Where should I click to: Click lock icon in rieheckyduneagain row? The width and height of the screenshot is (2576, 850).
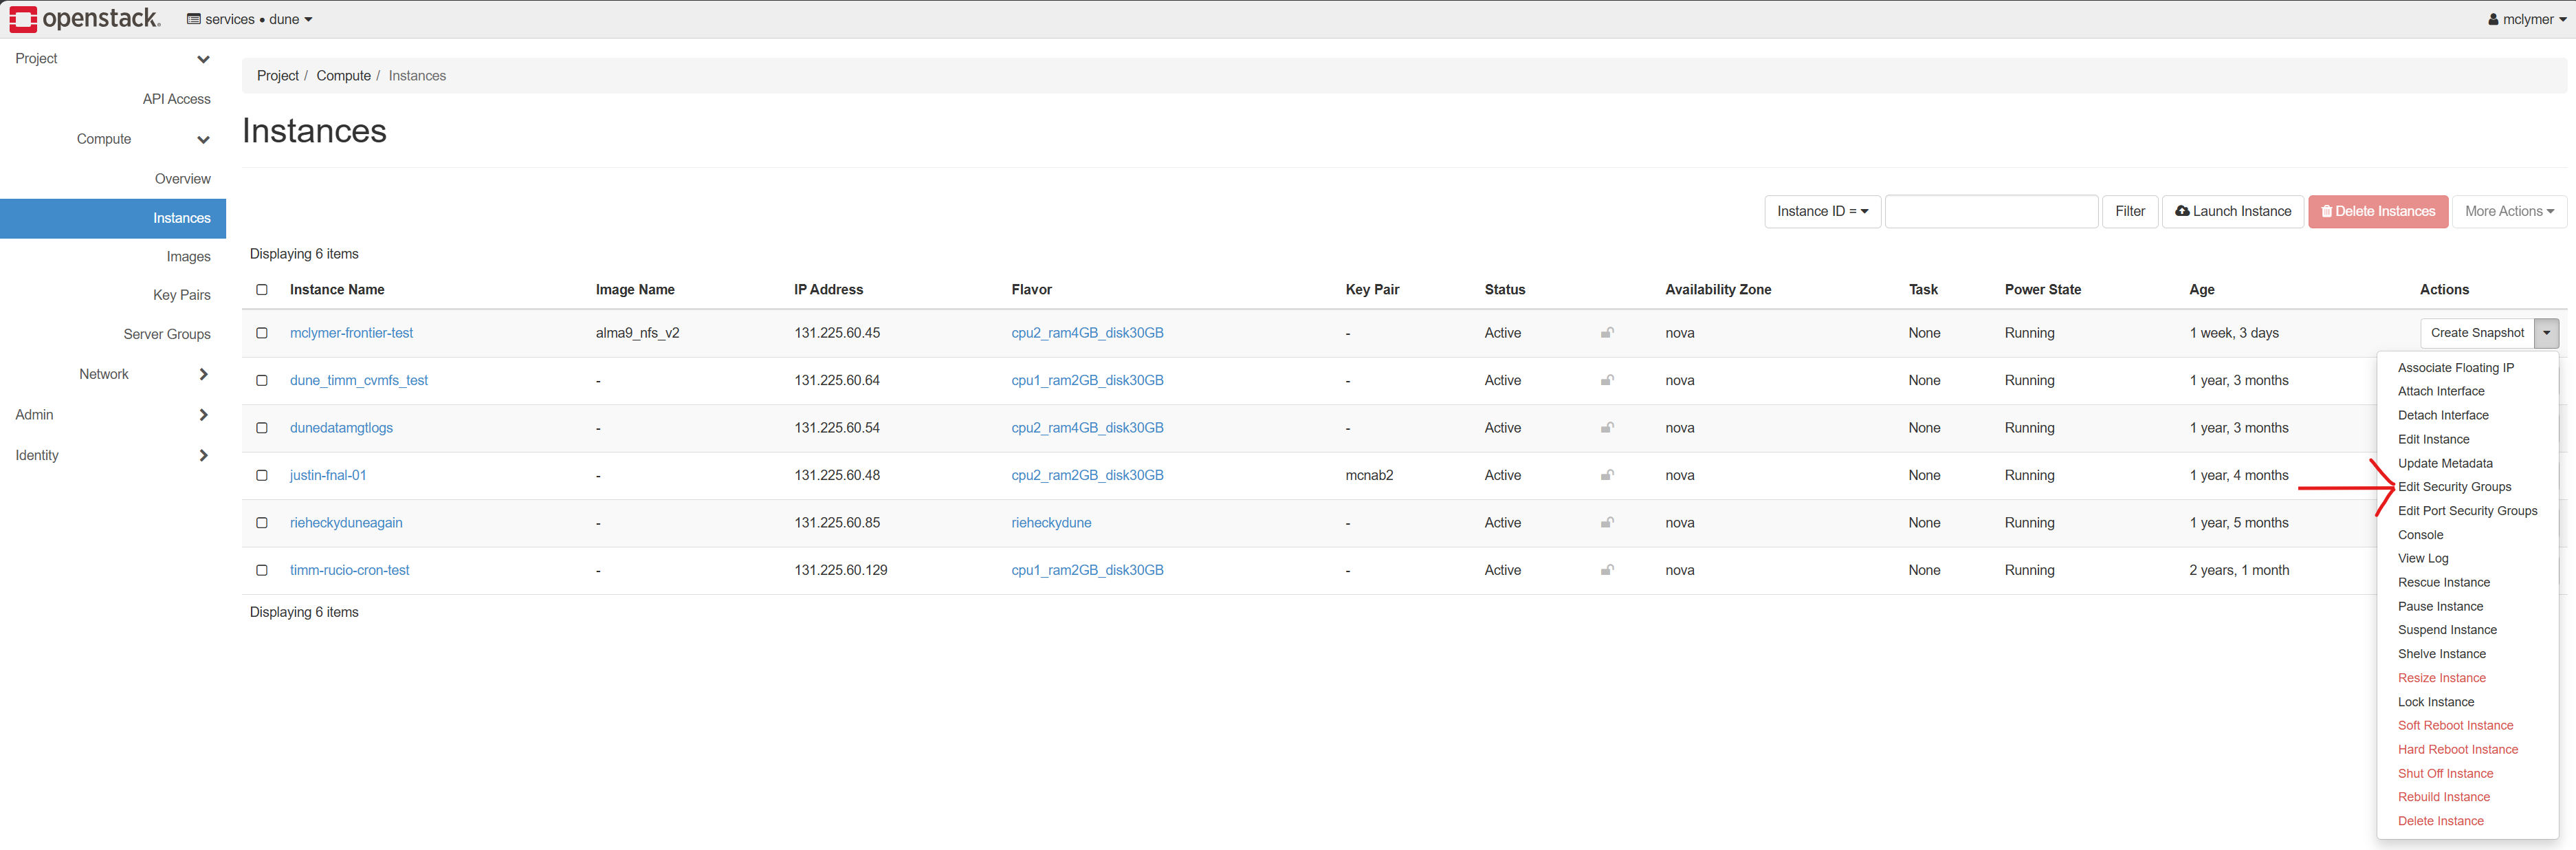tap(1607, 523)
